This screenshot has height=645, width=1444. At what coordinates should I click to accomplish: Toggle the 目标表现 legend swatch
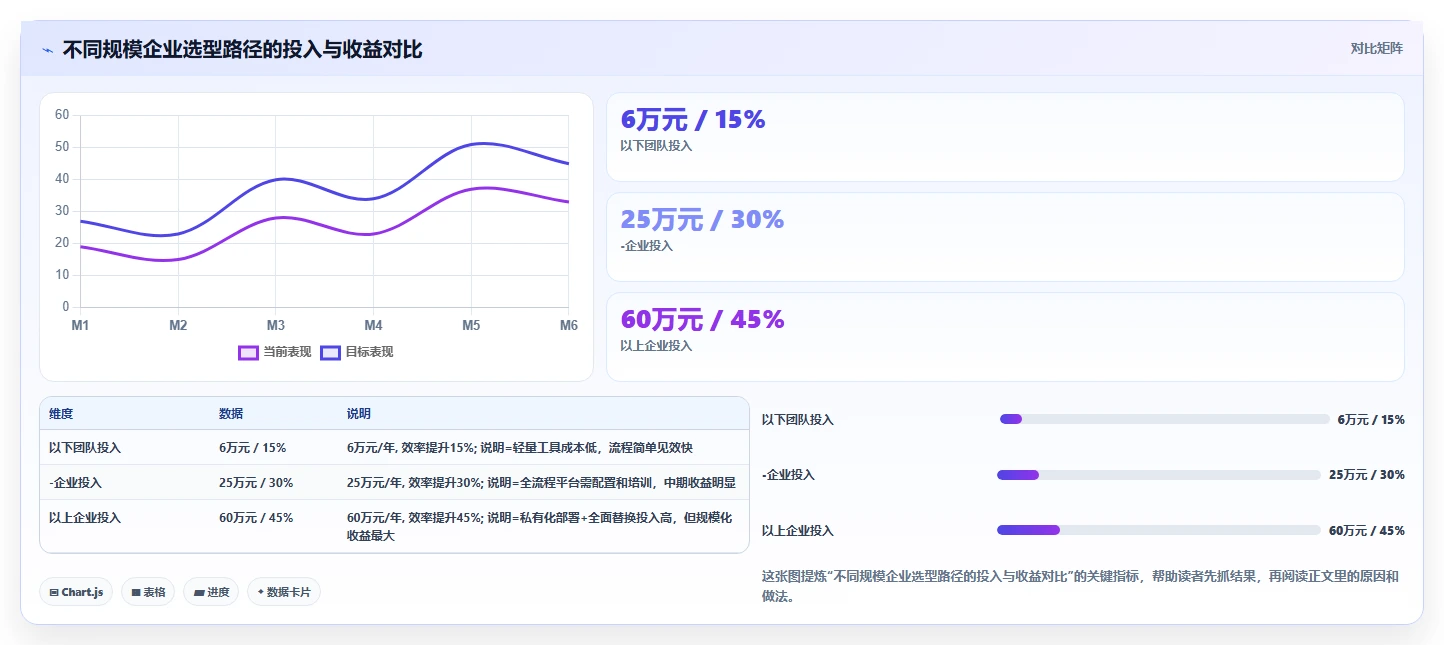(331, 352)
